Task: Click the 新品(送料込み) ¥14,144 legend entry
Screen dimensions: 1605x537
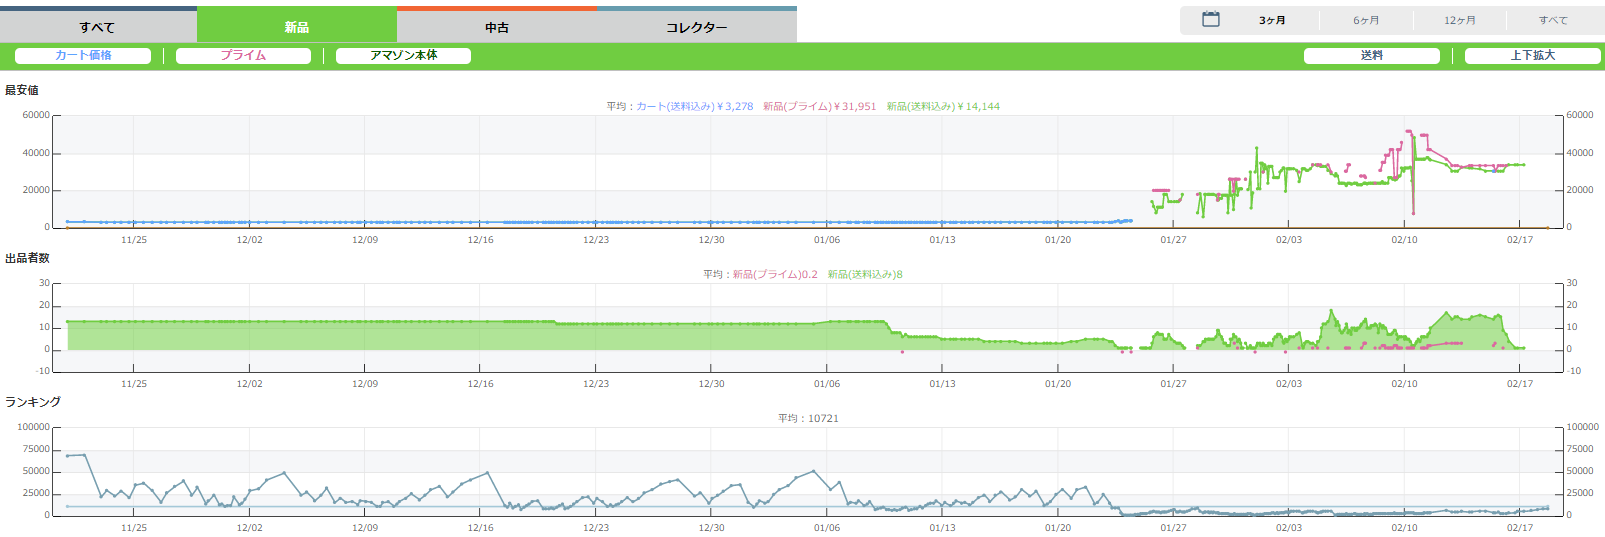Action: 943,106
